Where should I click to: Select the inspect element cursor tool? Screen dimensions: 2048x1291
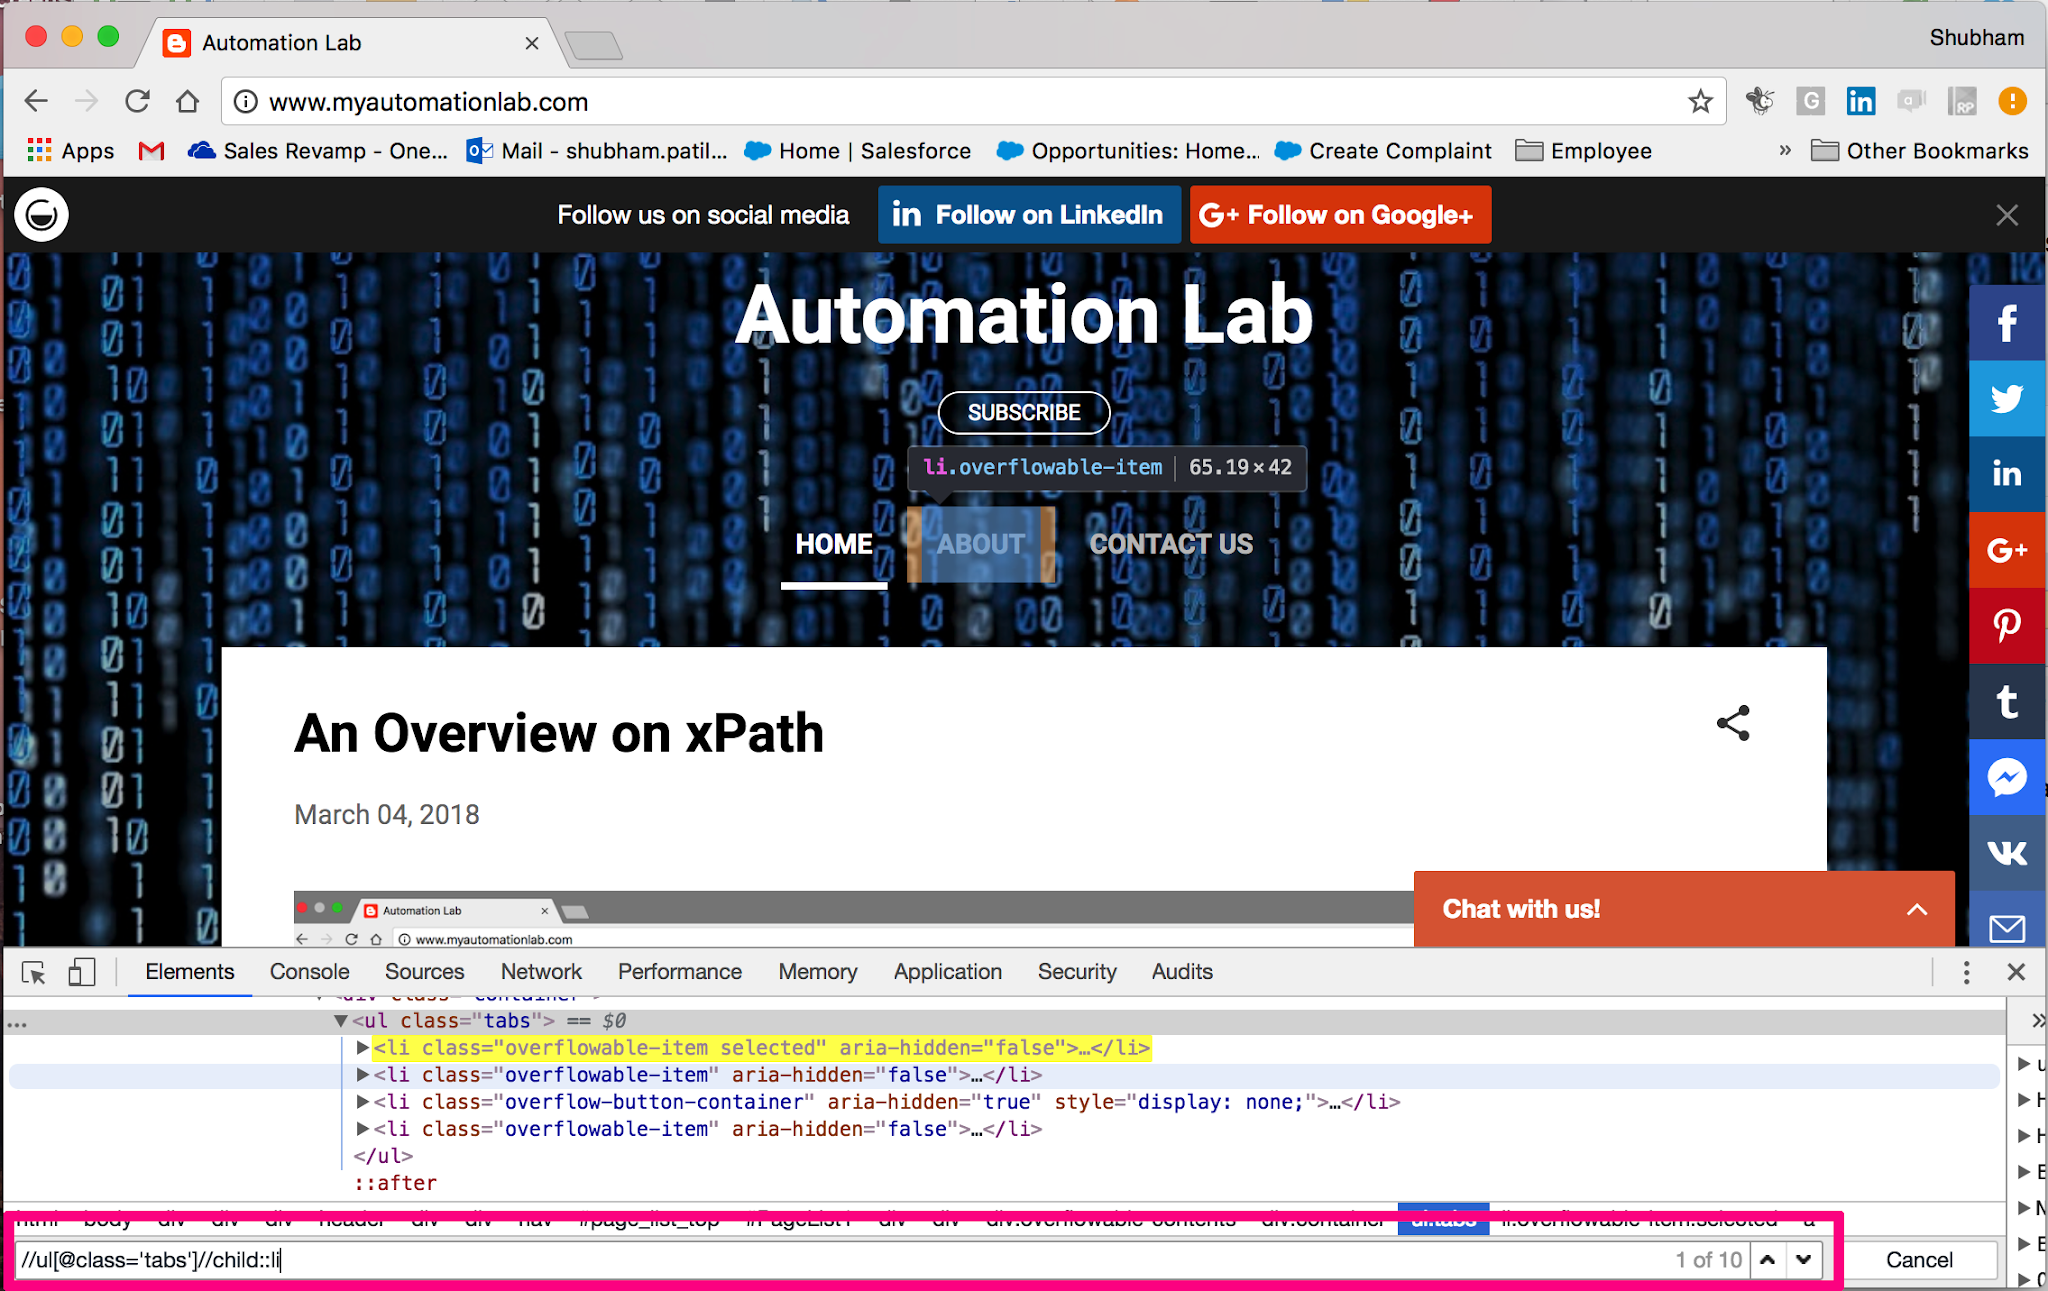33,971
